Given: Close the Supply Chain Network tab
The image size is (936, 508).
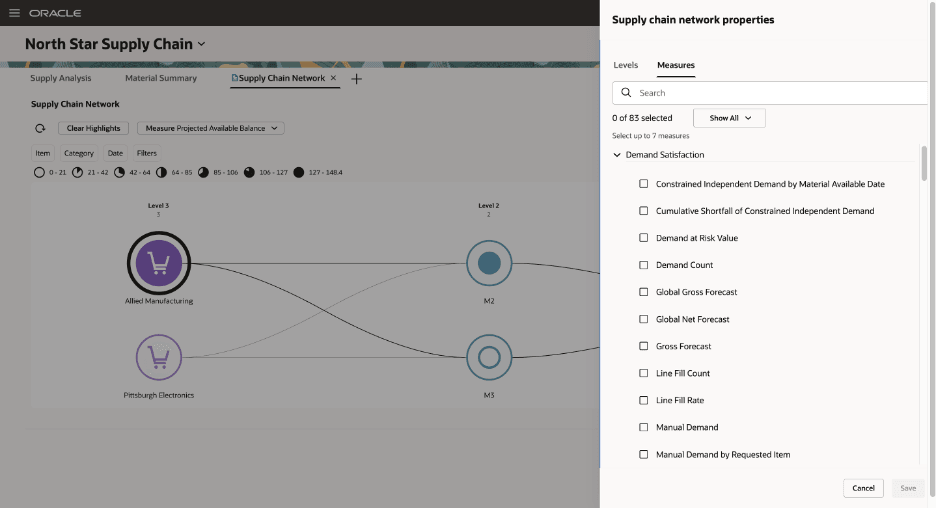Looking at the screenshot, I should click(333, 78).
